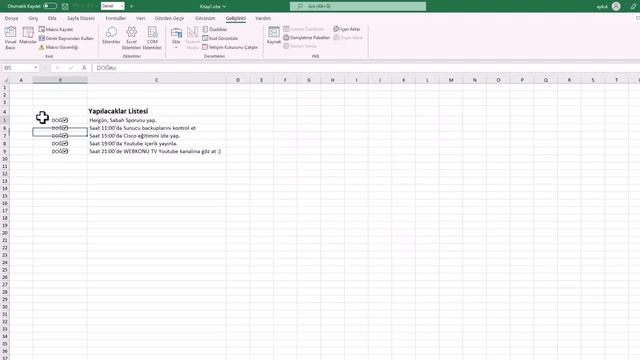Select column C header
The width and height of the screenshot is (640, 360).
[156, 80]
